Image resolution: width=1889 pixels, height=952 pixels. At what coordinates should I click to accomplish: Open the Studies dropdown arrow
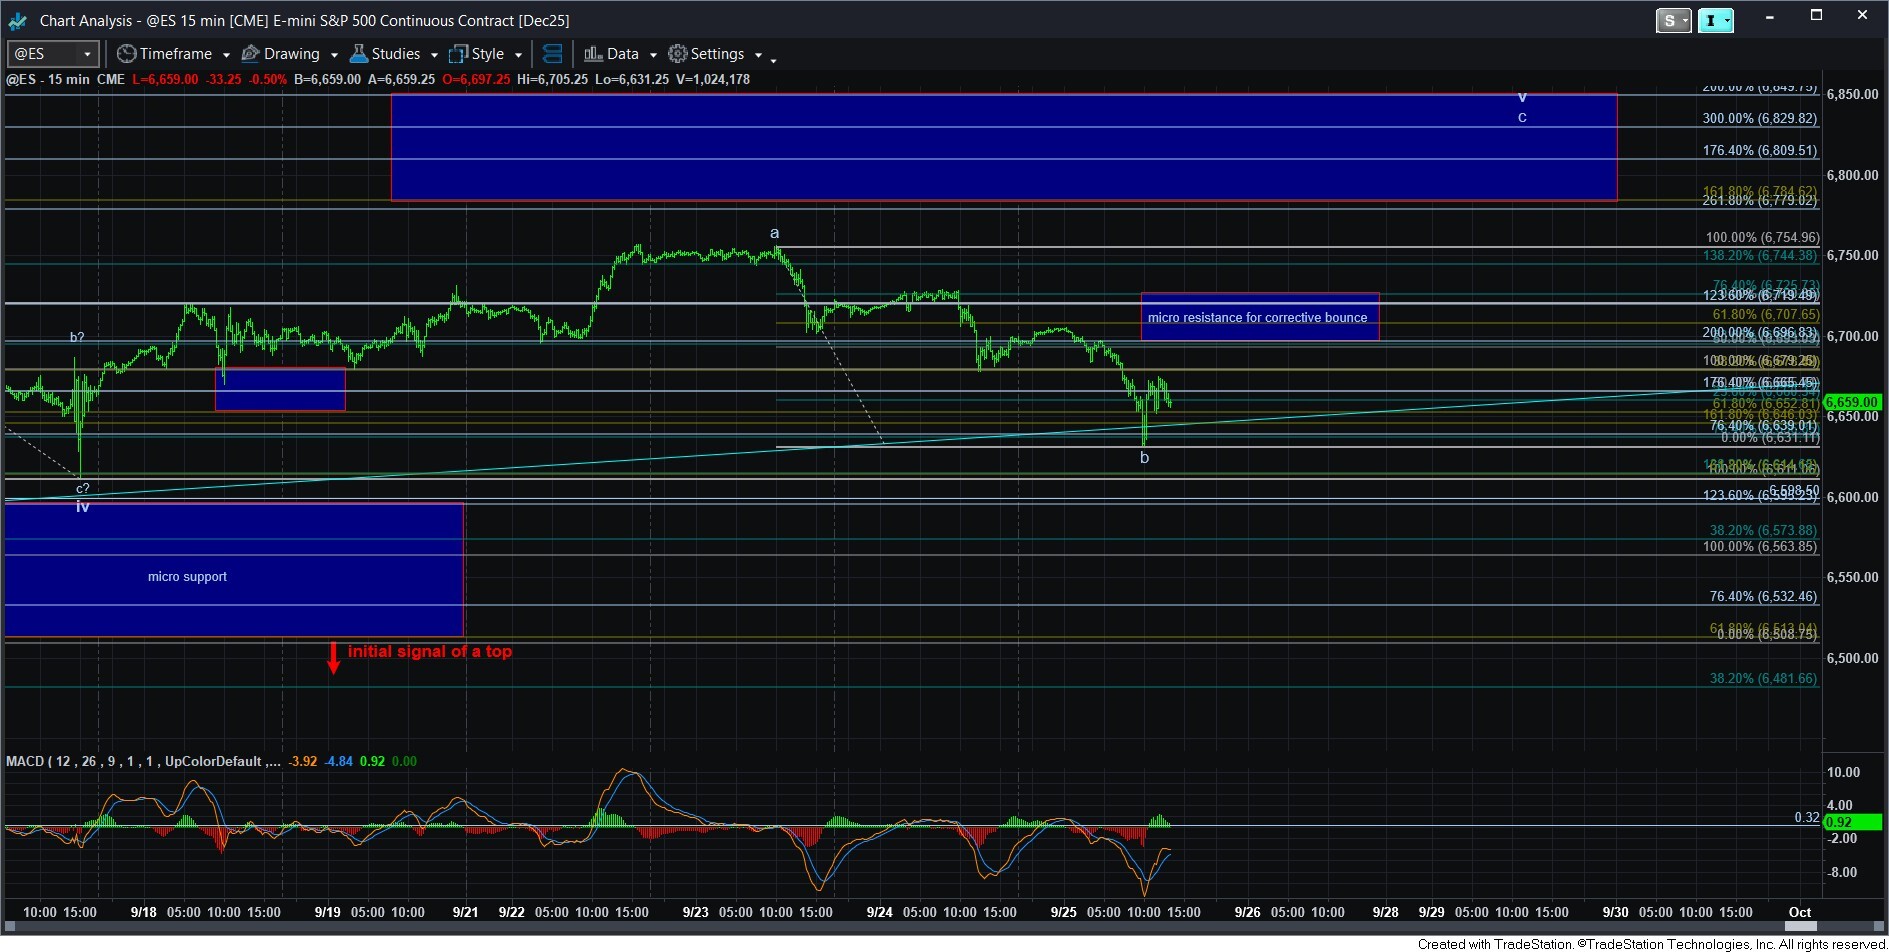pyautogui.click(x=434, y=55)
